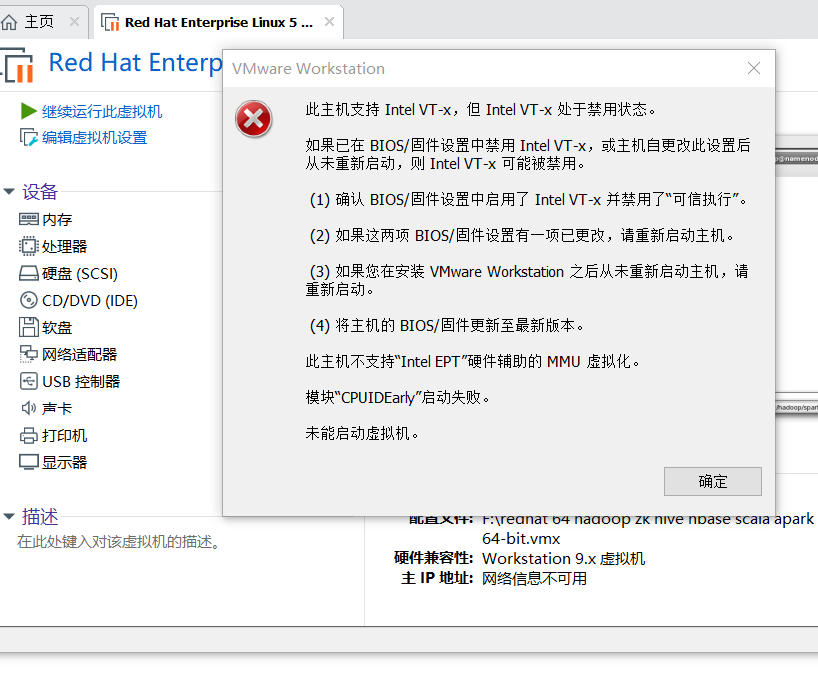The image size is (818, 675).
Task: Select the 网络适配器 device entry
Action: [79, 355]
